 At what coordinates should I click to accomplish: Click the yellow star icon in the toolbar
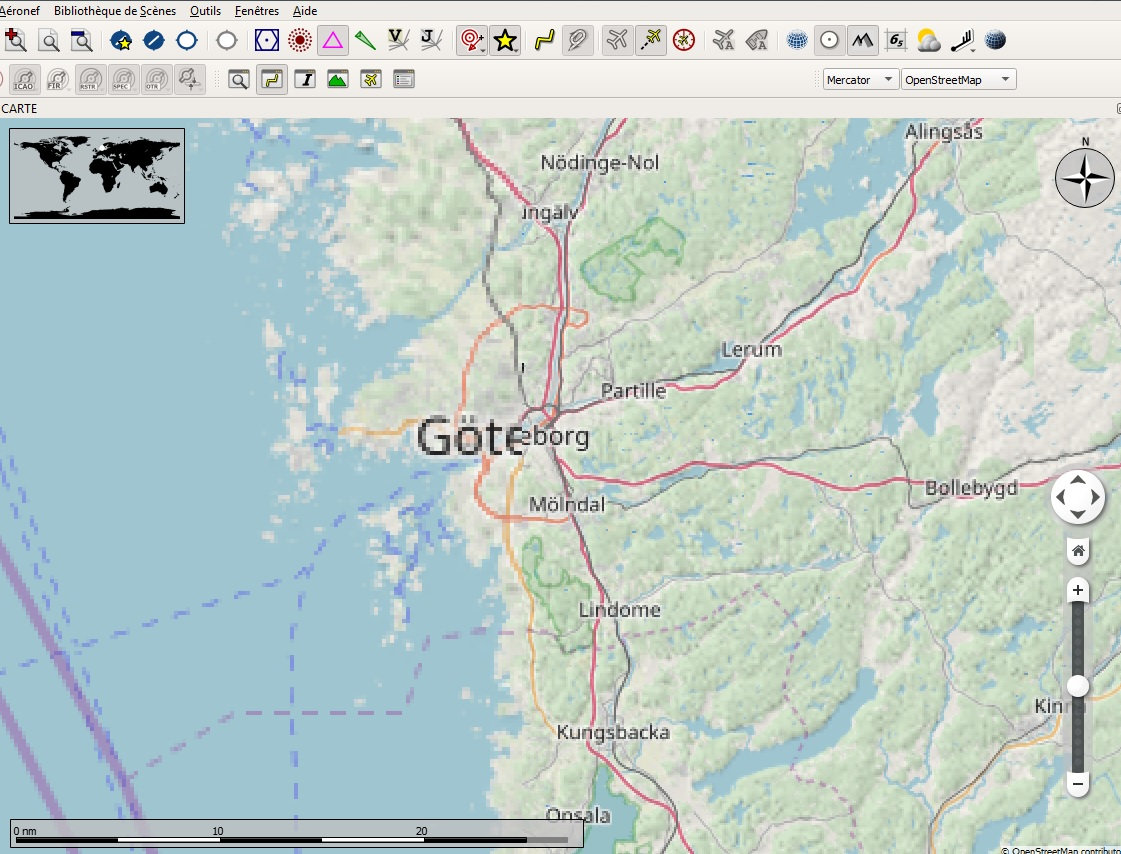[505, 40]
